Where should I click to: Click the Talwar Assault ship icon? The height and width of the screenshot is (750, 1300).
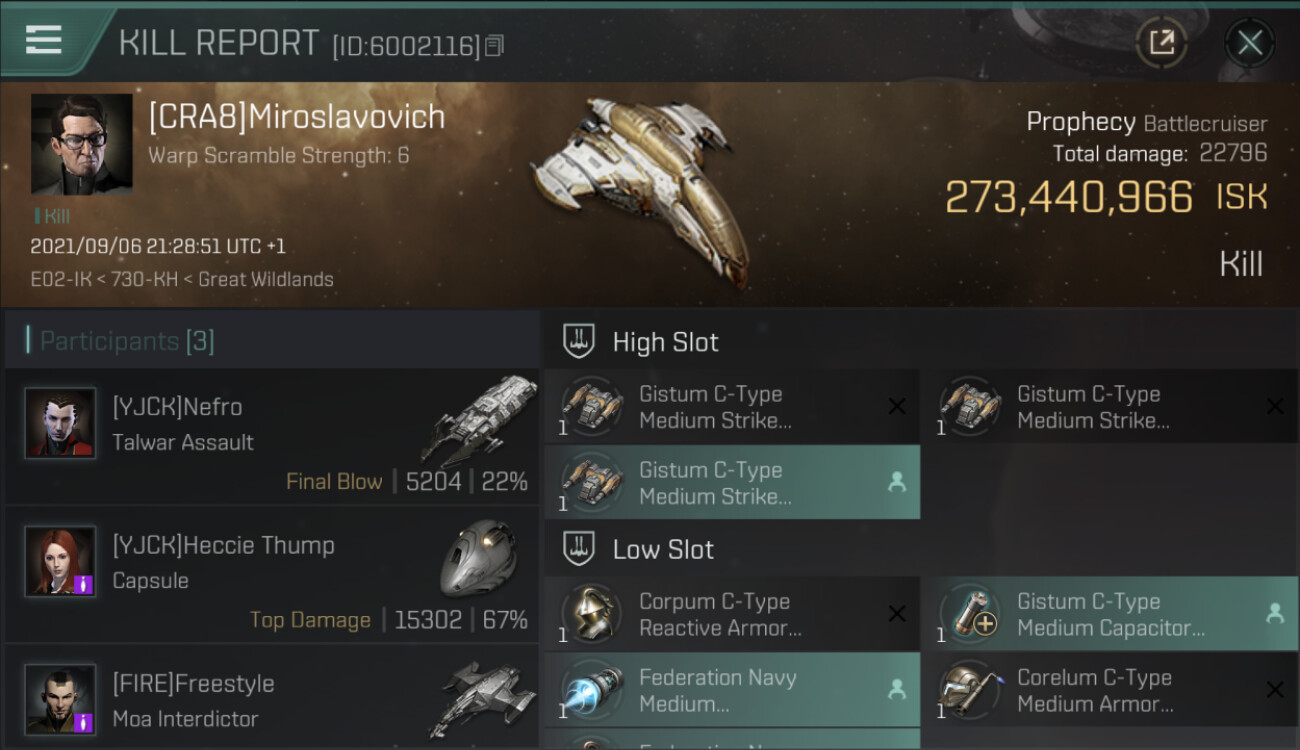point(479,420)
